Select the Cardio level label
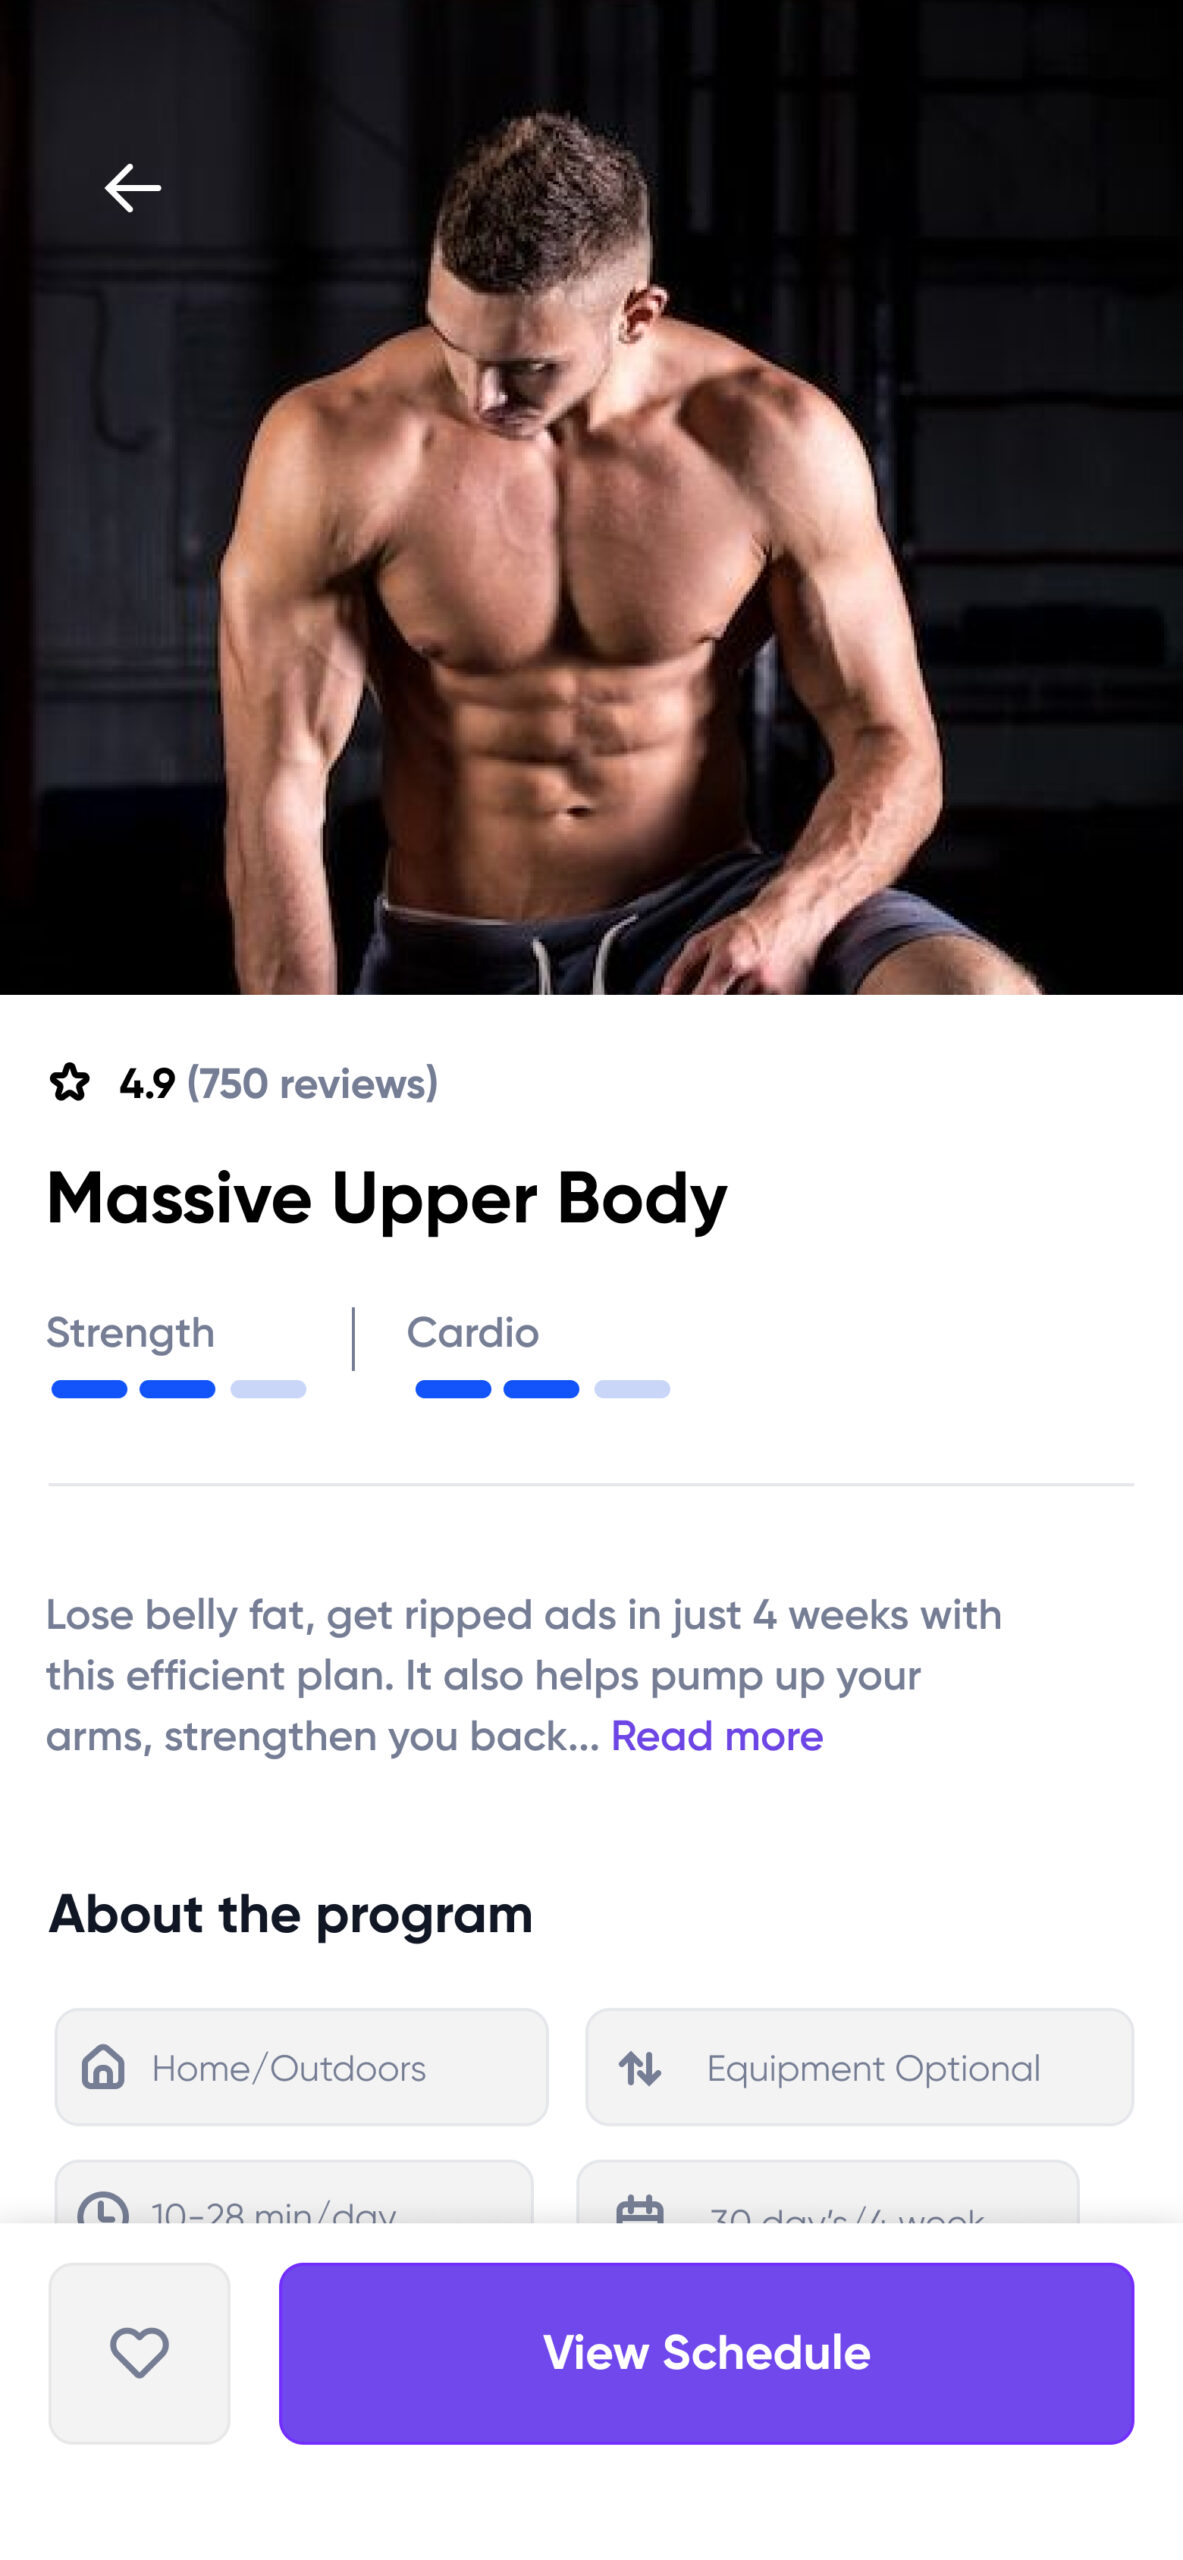 [473, 1332]
